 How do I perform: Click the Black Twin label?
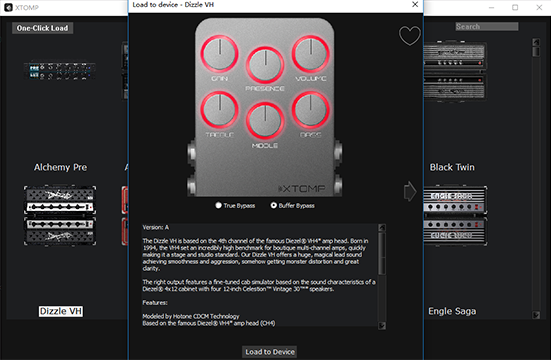click(x=452, y=167)
